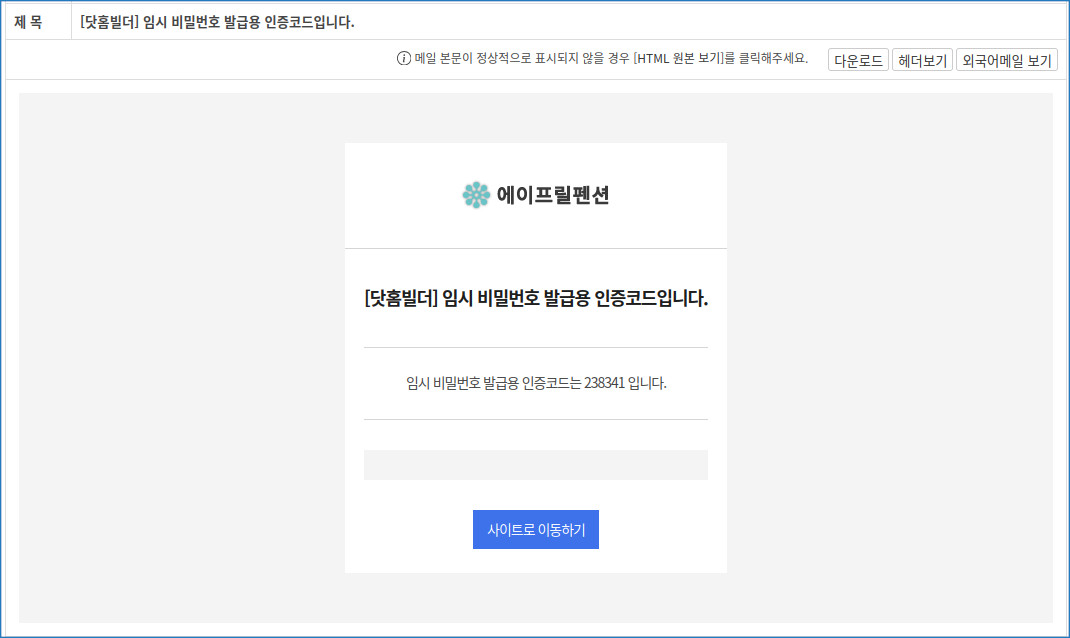Open header view with 헤더보기
Image resolution: width=1070 pixels, height=638 pixels.
pyautogui.click(x=922, y=60)
